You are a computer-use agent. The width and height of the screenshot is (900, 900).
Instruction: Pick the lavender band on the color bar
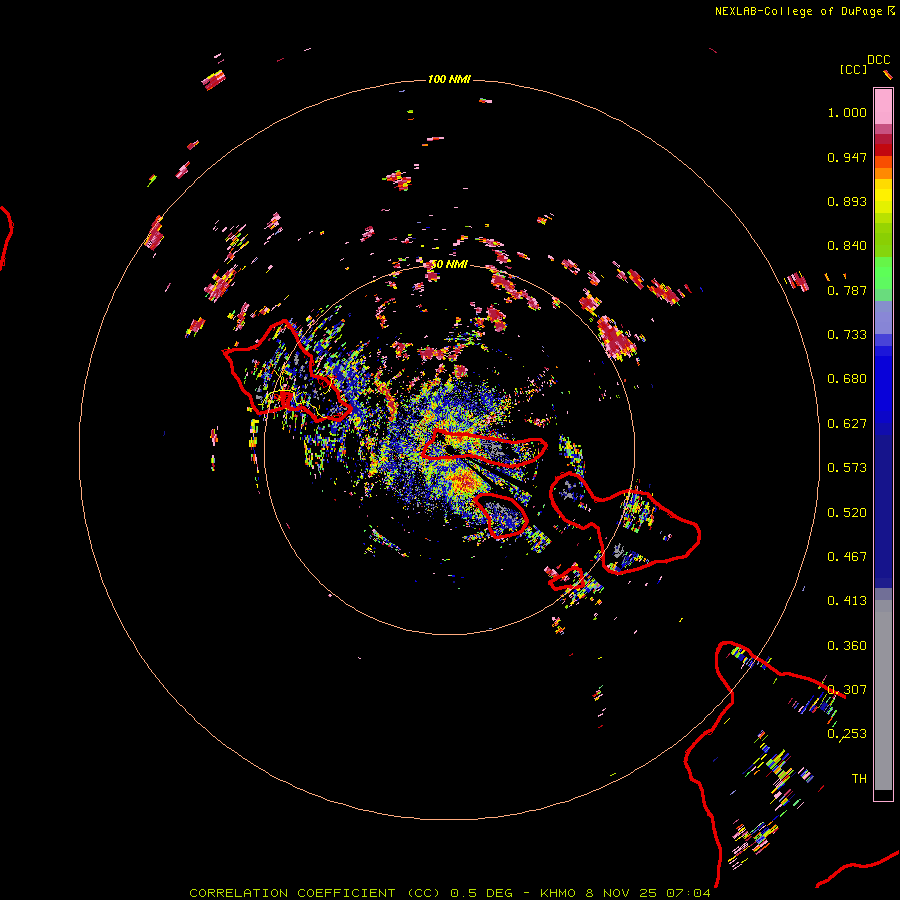(883, 318)
